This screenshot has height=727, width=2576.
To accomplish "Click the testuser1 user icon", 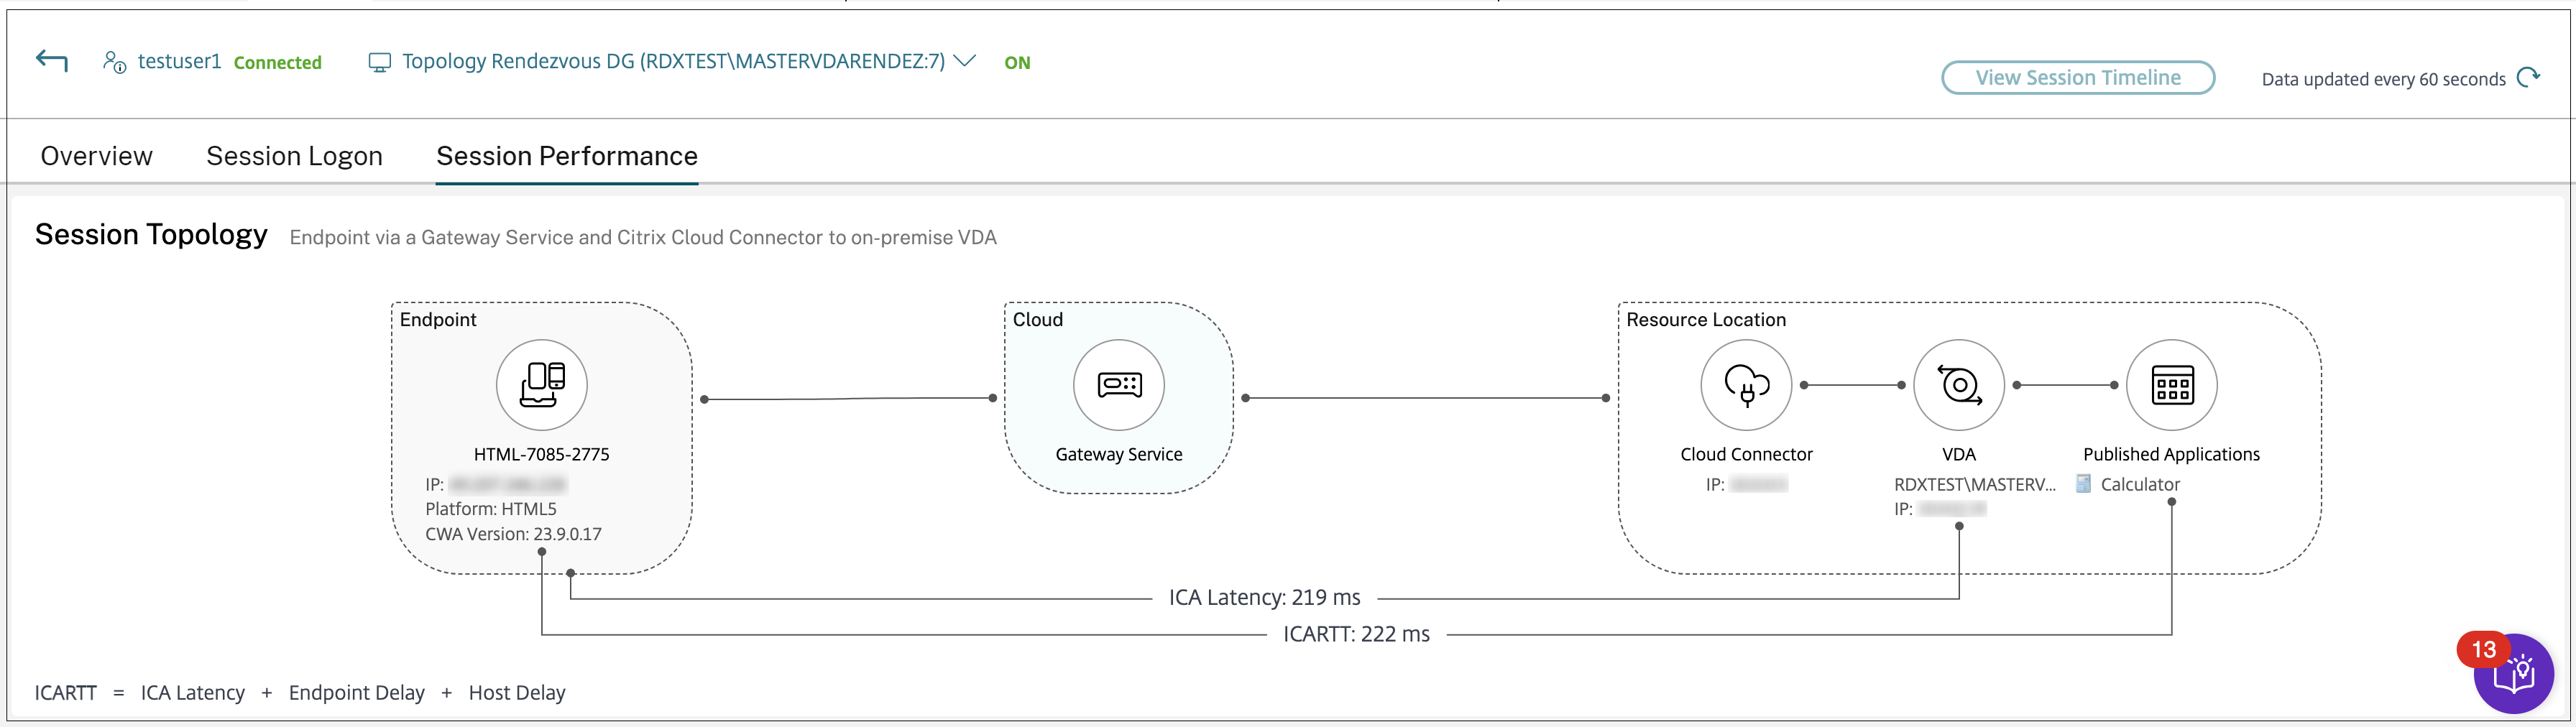I will click(x=115, y=62).
